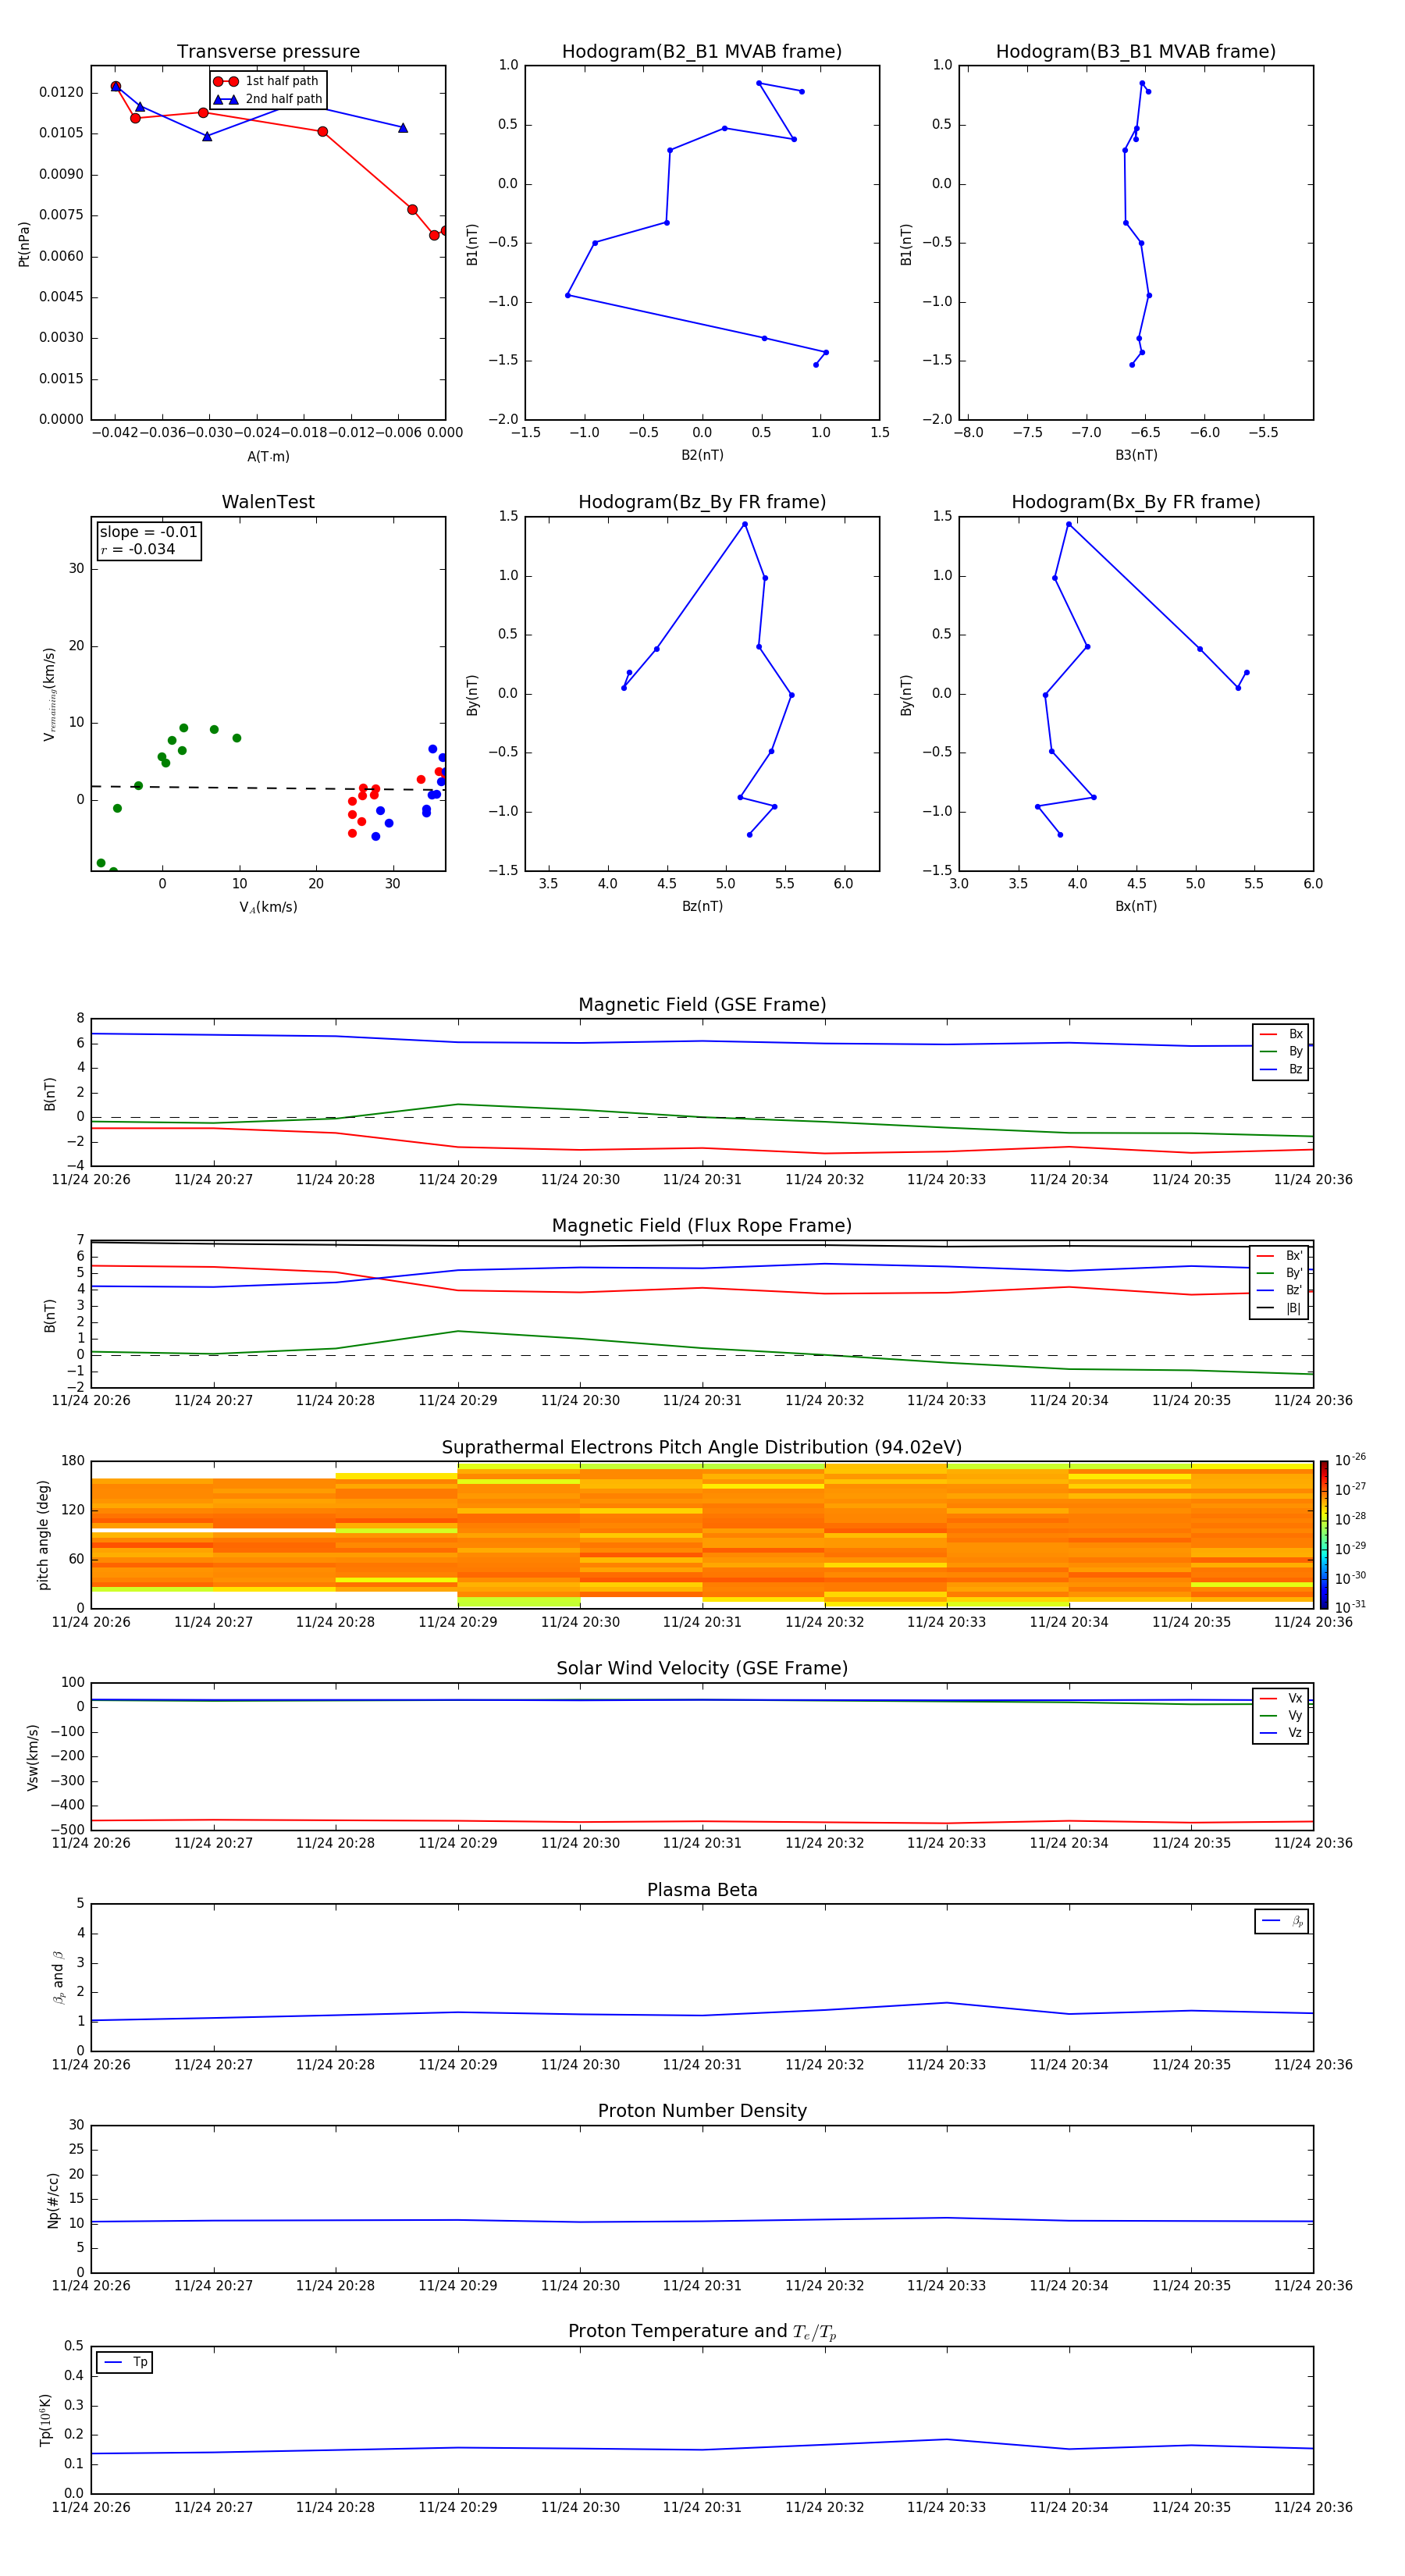Click the "Vz" velocity legend entry
This screenshot has height=2576, width=1405.
(x=1281, y=1732)
